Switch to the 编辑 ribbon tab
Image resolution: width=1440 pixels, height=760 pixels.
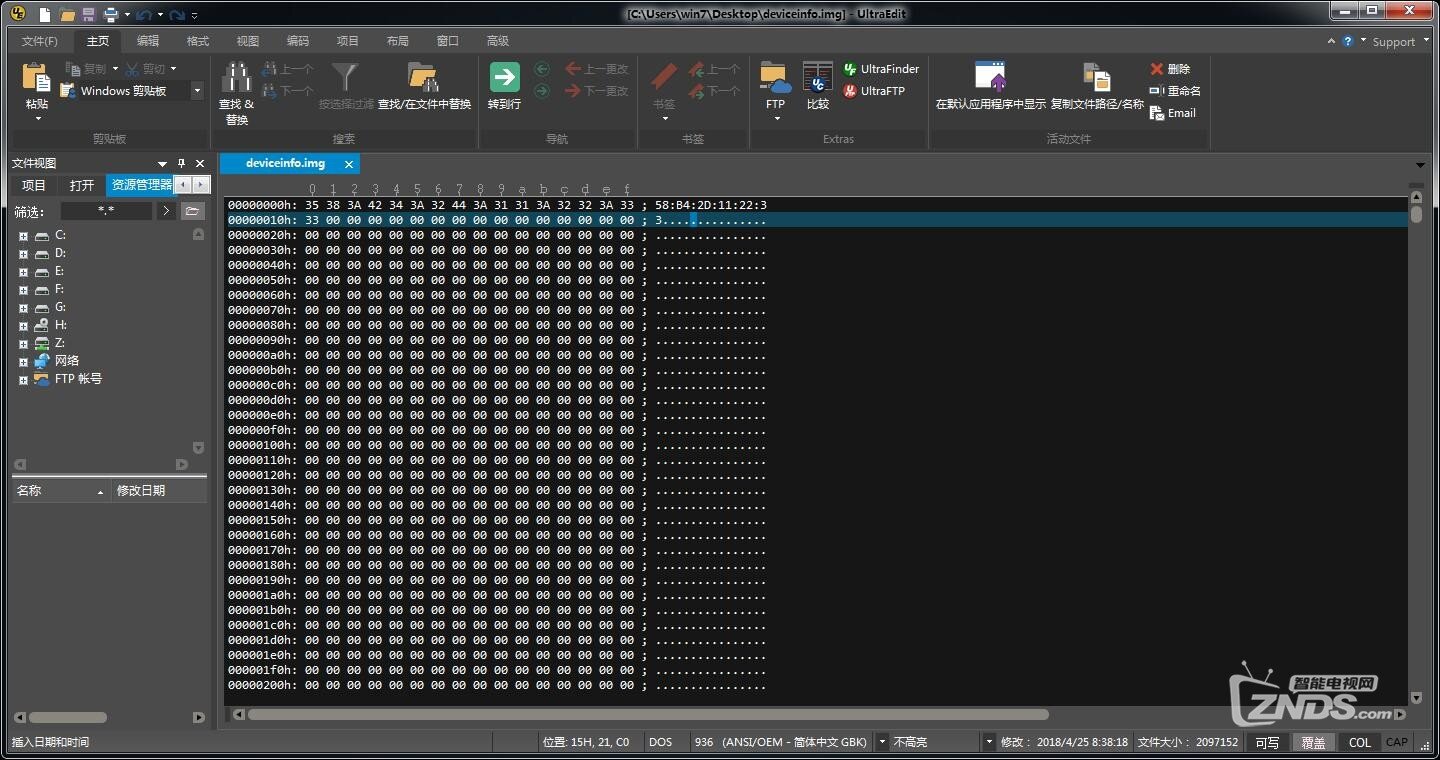point(148,41)
